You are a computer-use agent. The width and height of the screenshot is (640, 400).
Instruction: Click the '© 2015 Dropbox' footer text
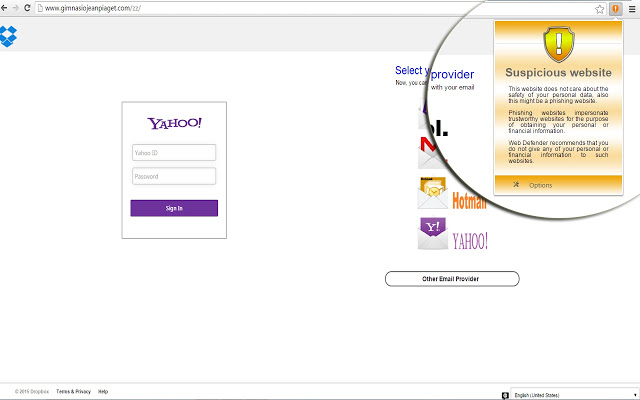pyautogui.click(x=32, y=391)
